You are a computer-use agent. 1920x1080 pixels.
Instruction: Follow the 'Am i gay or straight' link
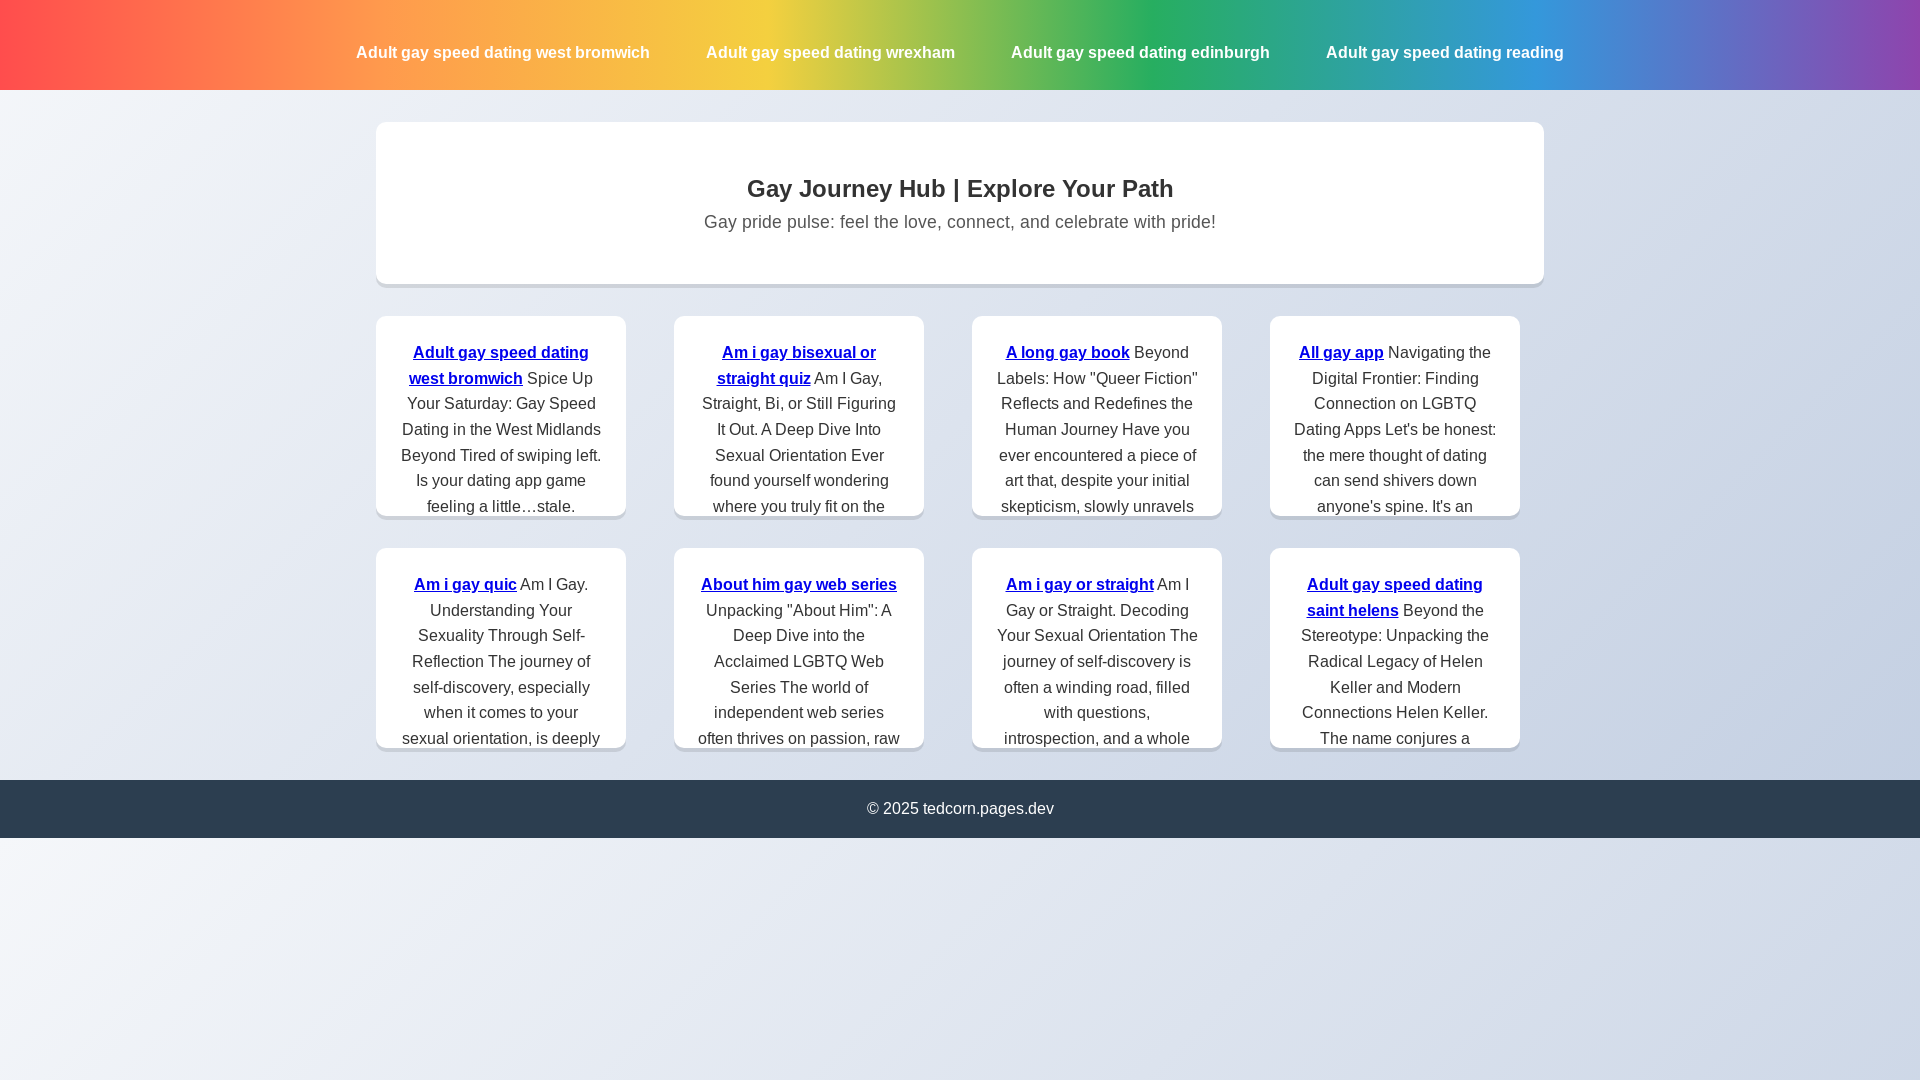pyautogui.click(x=1080, y=584)
